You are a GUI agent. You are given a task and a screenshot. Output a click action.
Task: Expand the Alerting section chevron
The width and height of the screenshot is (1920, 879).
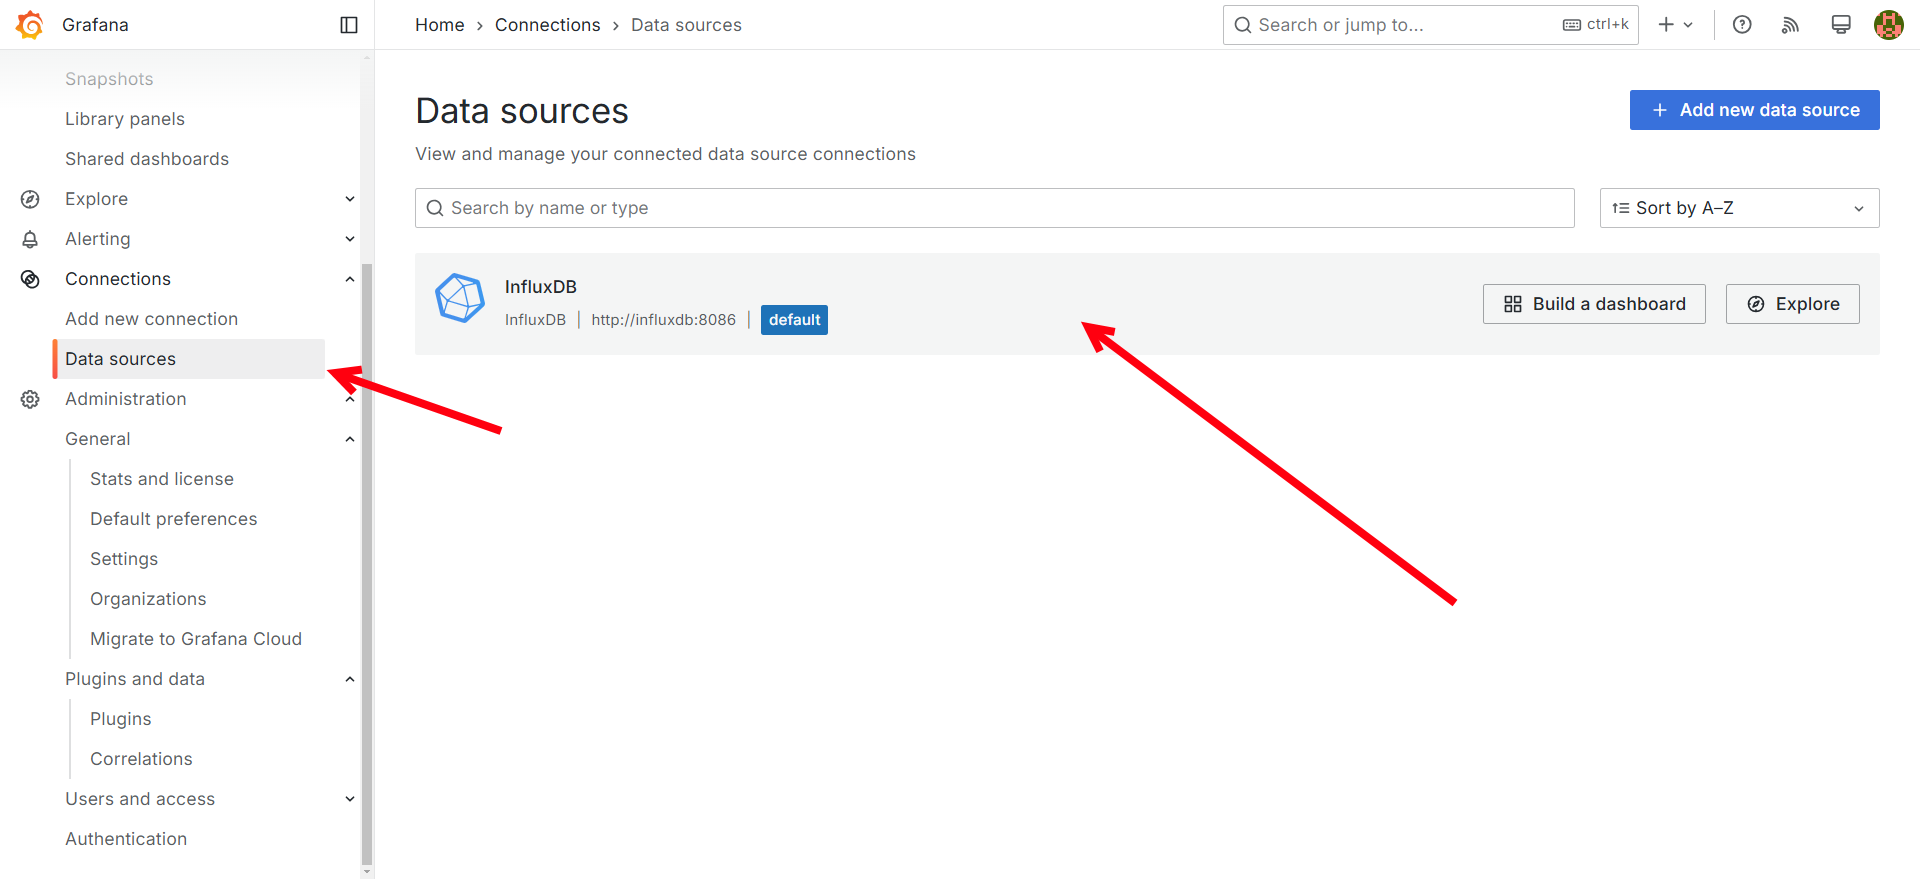click(350, 239)
